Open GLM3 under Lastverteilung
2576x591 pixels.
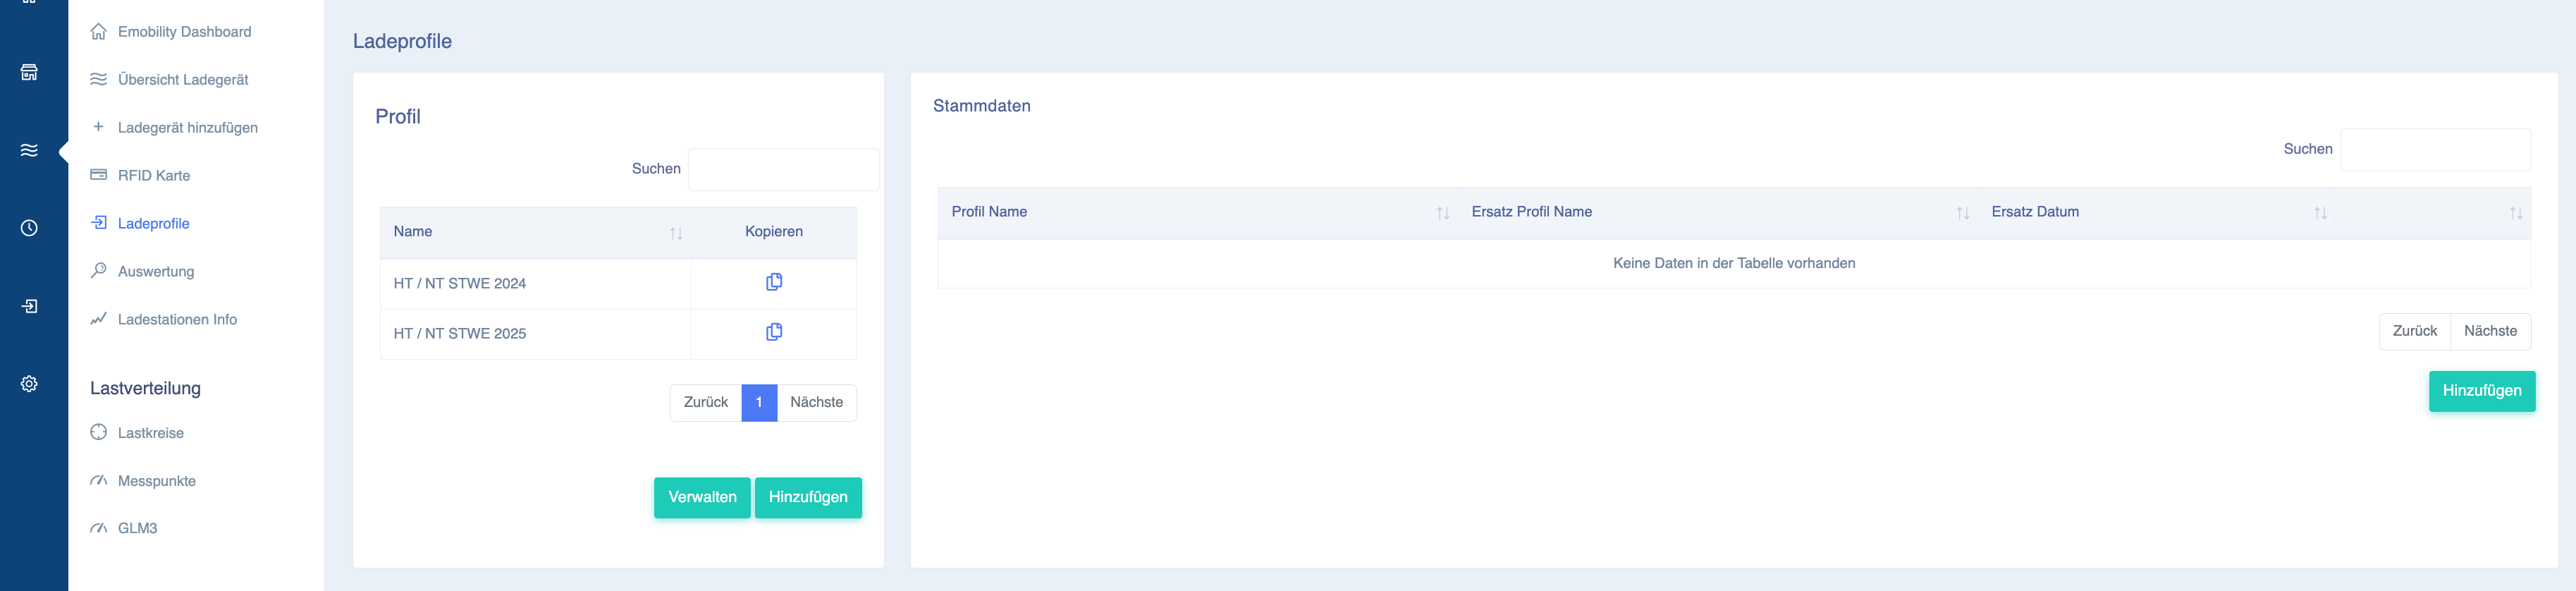[x=138, y=528]
